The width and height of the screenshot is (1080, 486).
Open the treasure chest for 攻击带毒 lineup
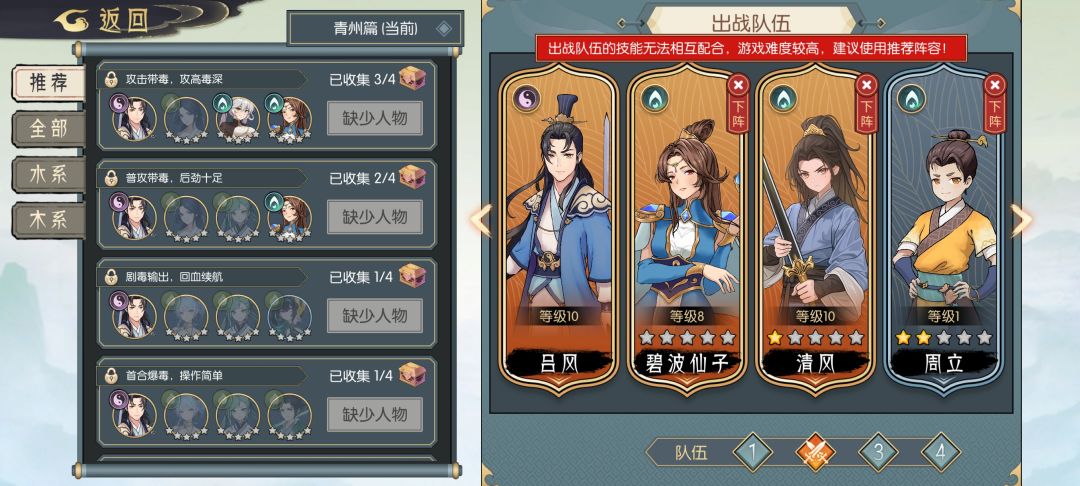(x=413, y=78)
